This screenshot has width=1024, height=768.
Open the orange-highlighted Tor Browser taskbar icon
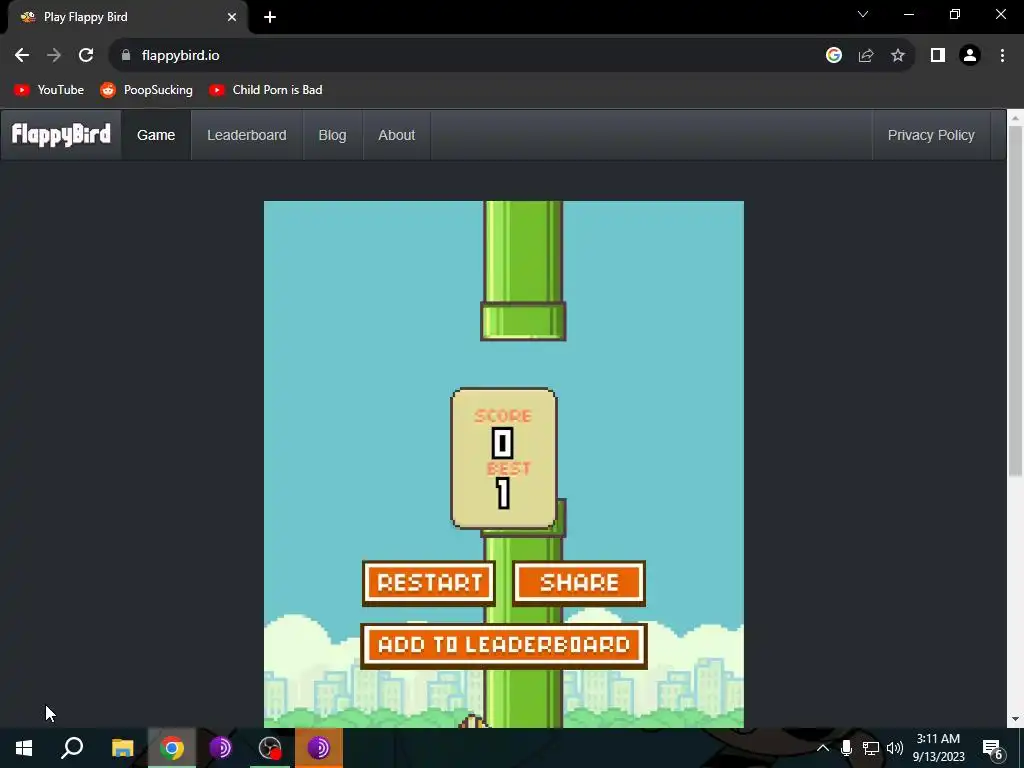(x=319, y=748)
